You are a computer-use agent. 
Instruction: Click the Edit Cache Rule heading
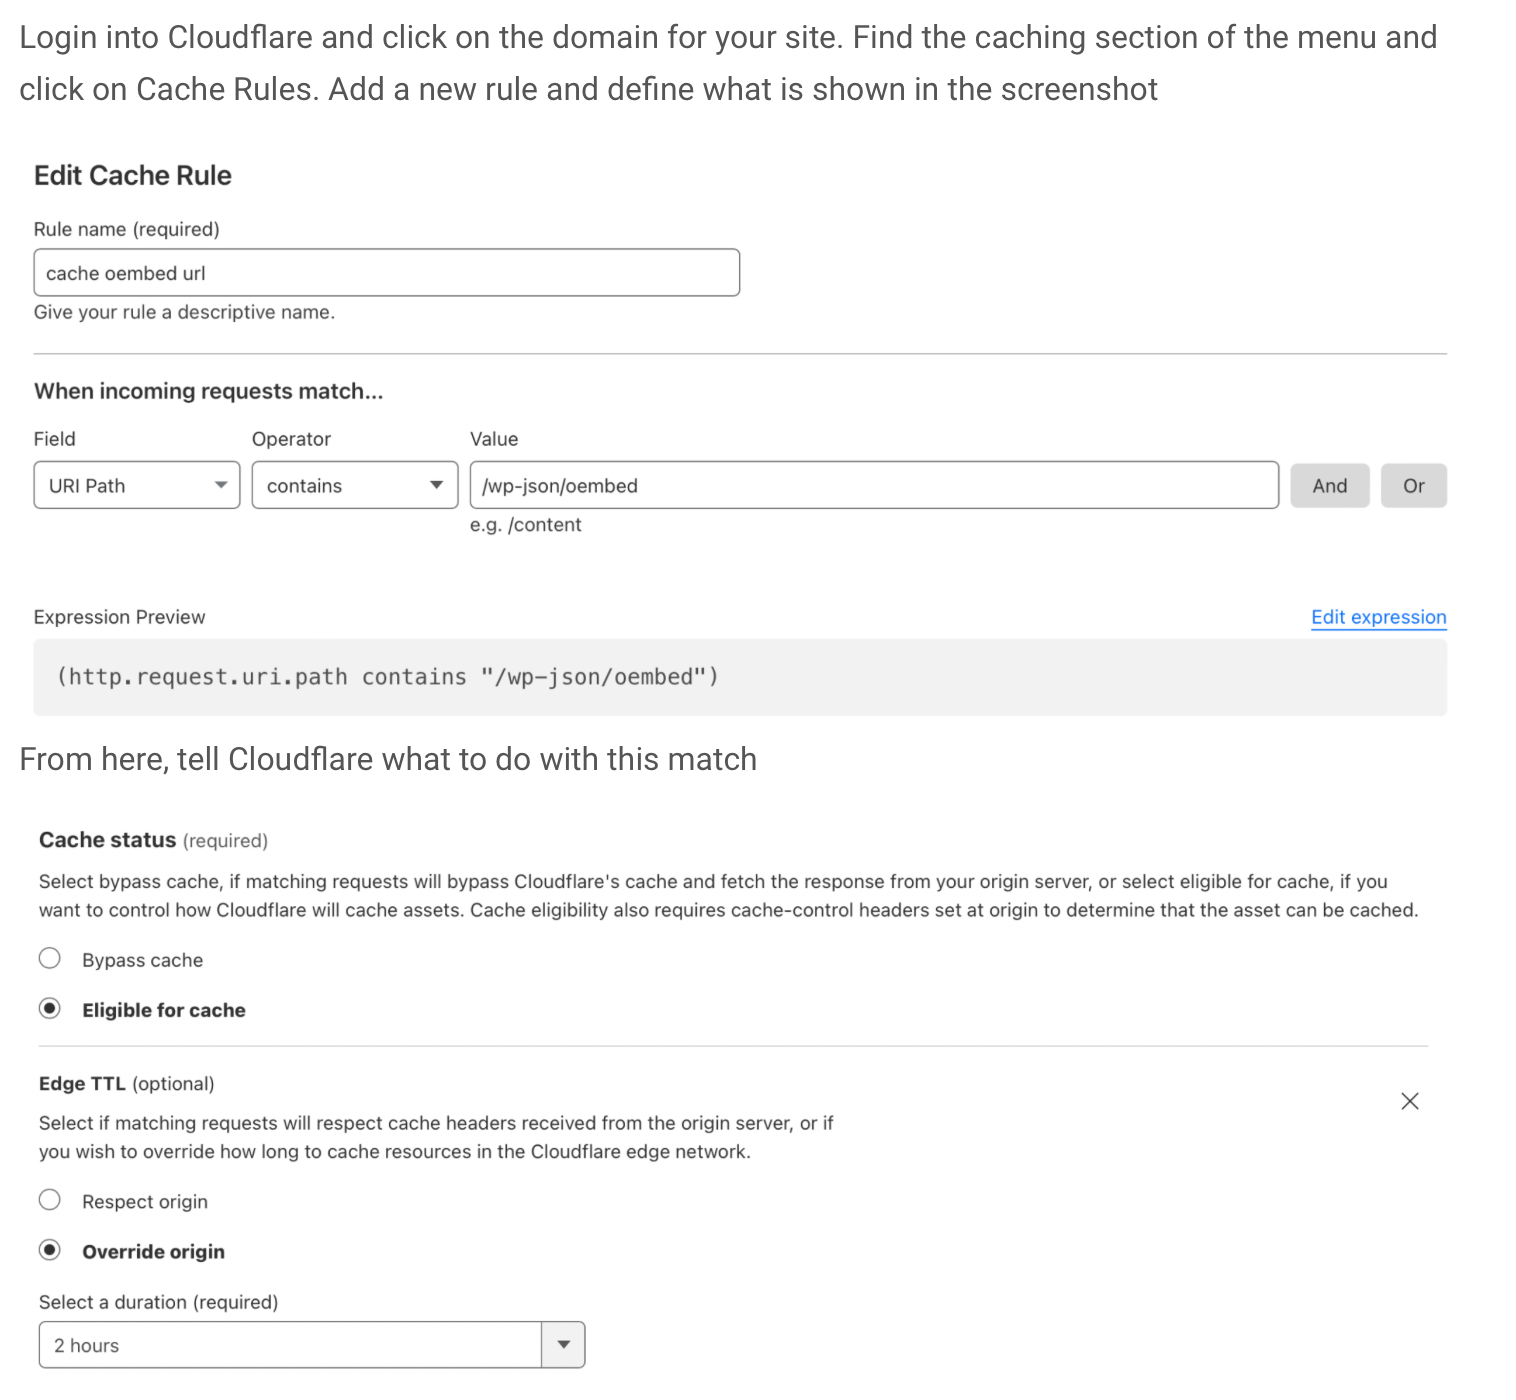133,176
